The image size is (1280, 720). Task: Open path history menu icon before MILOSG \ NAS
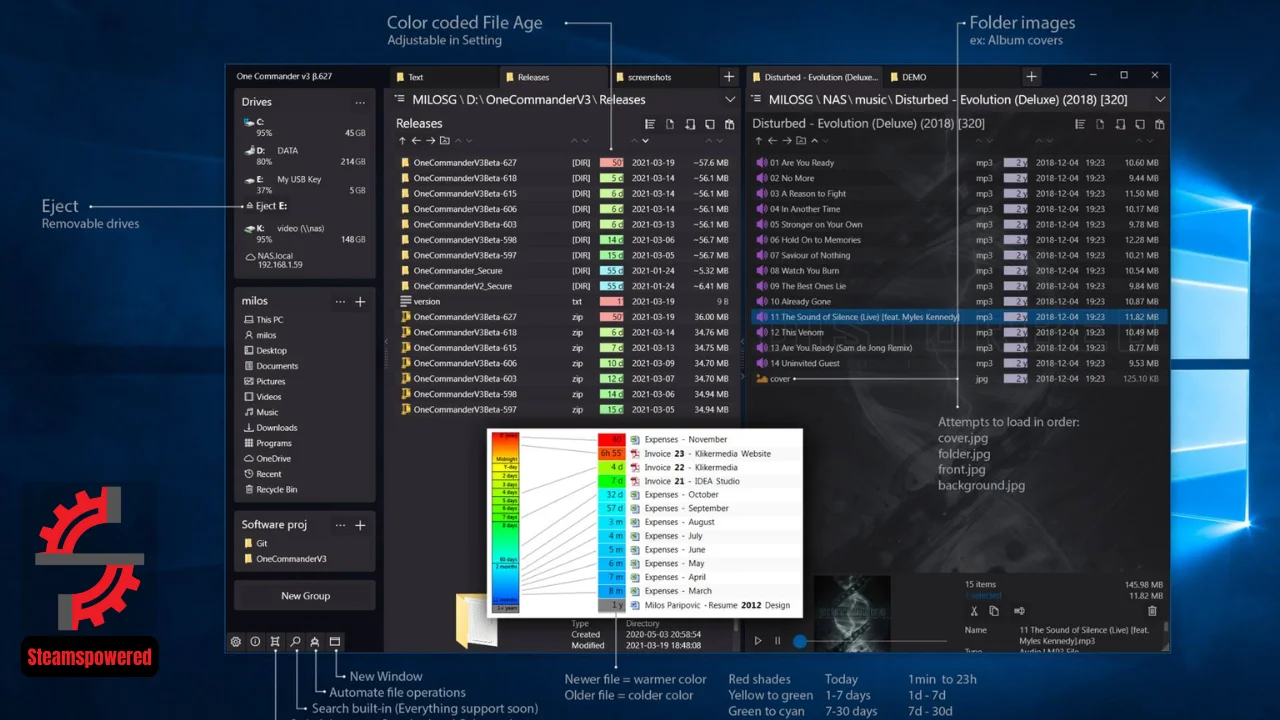757,99
